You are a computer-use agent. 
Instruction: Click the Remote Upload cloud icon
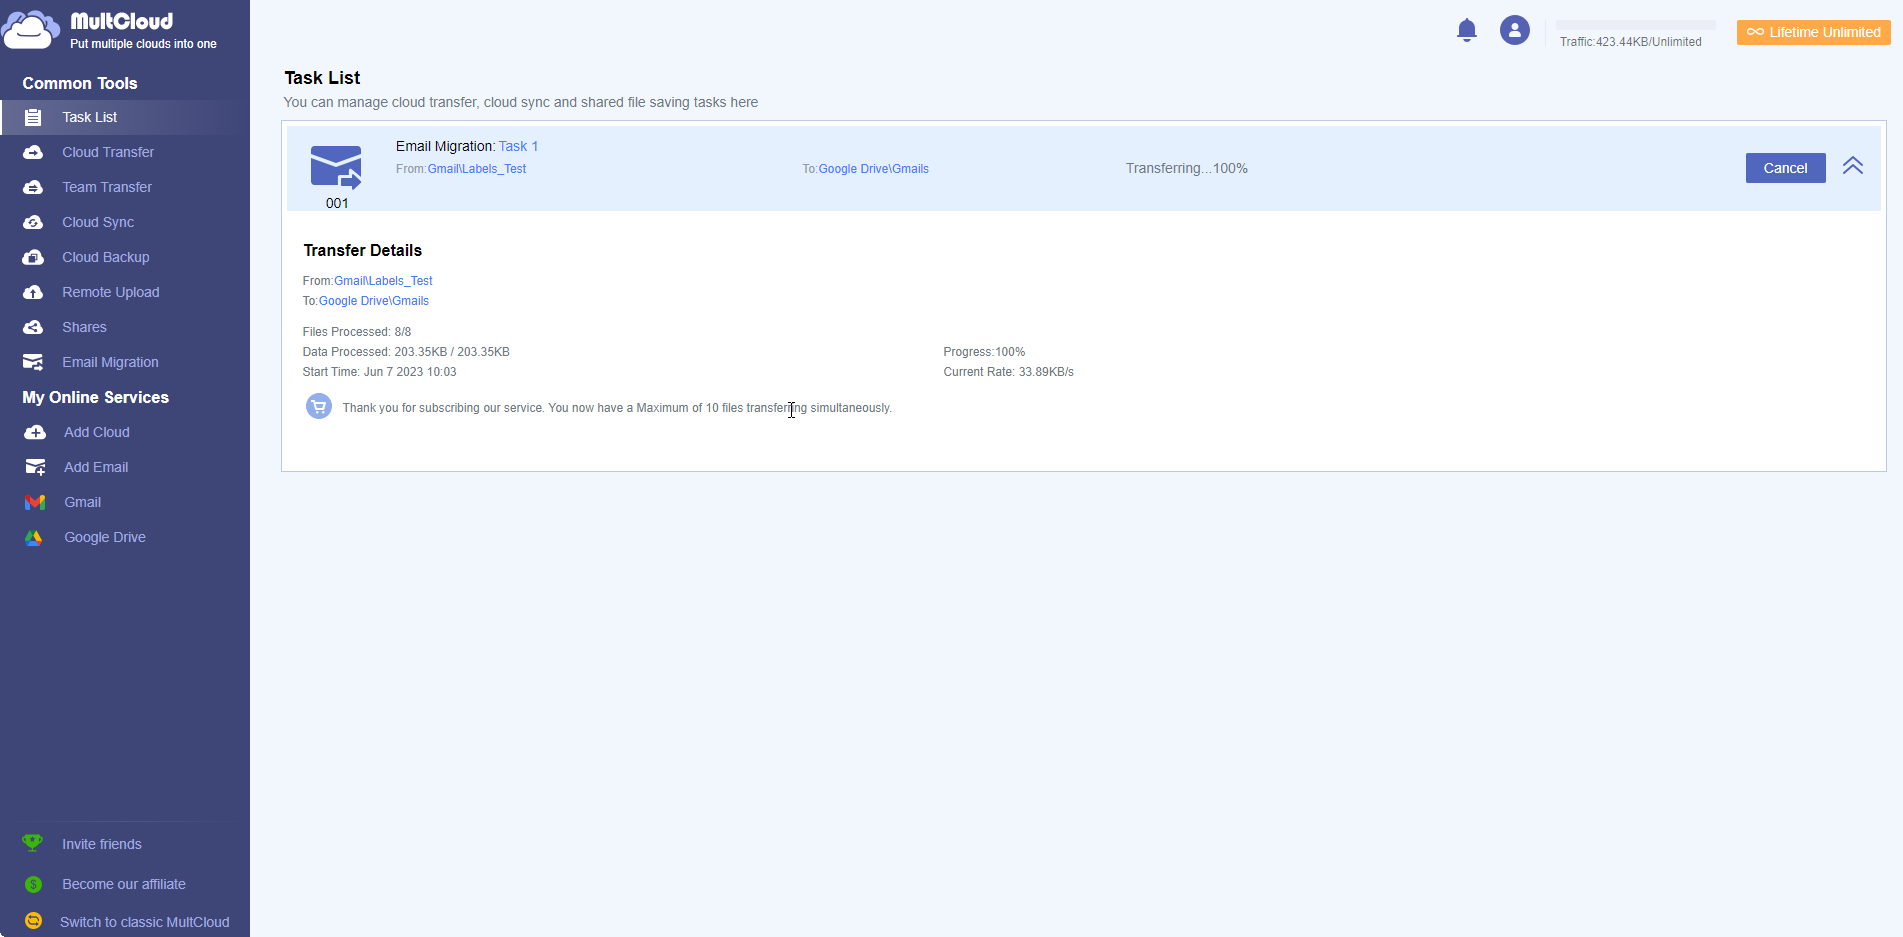tap(33, 292)
